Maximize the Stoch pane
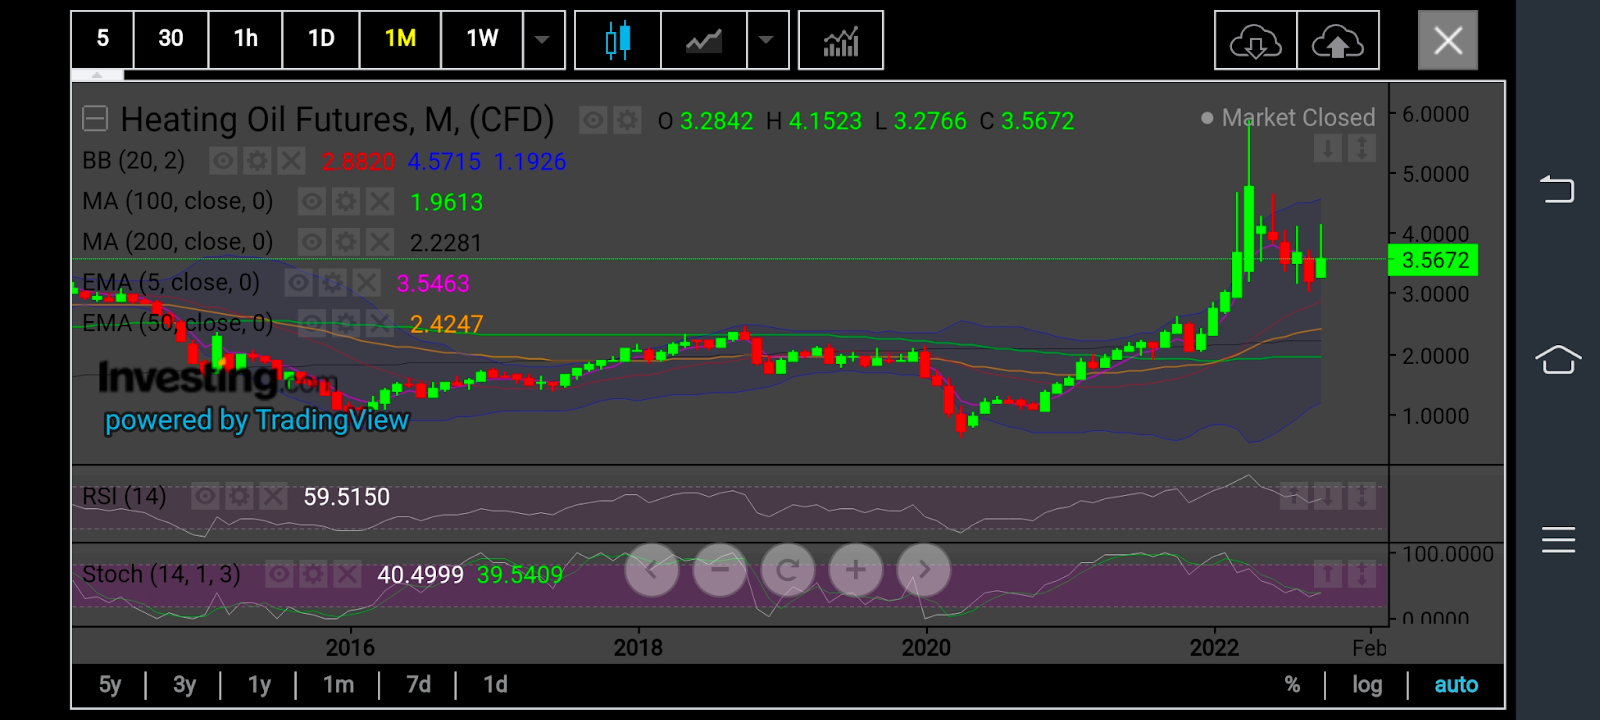Viewport: 1600px width, 720px height. coord(1361,574)
